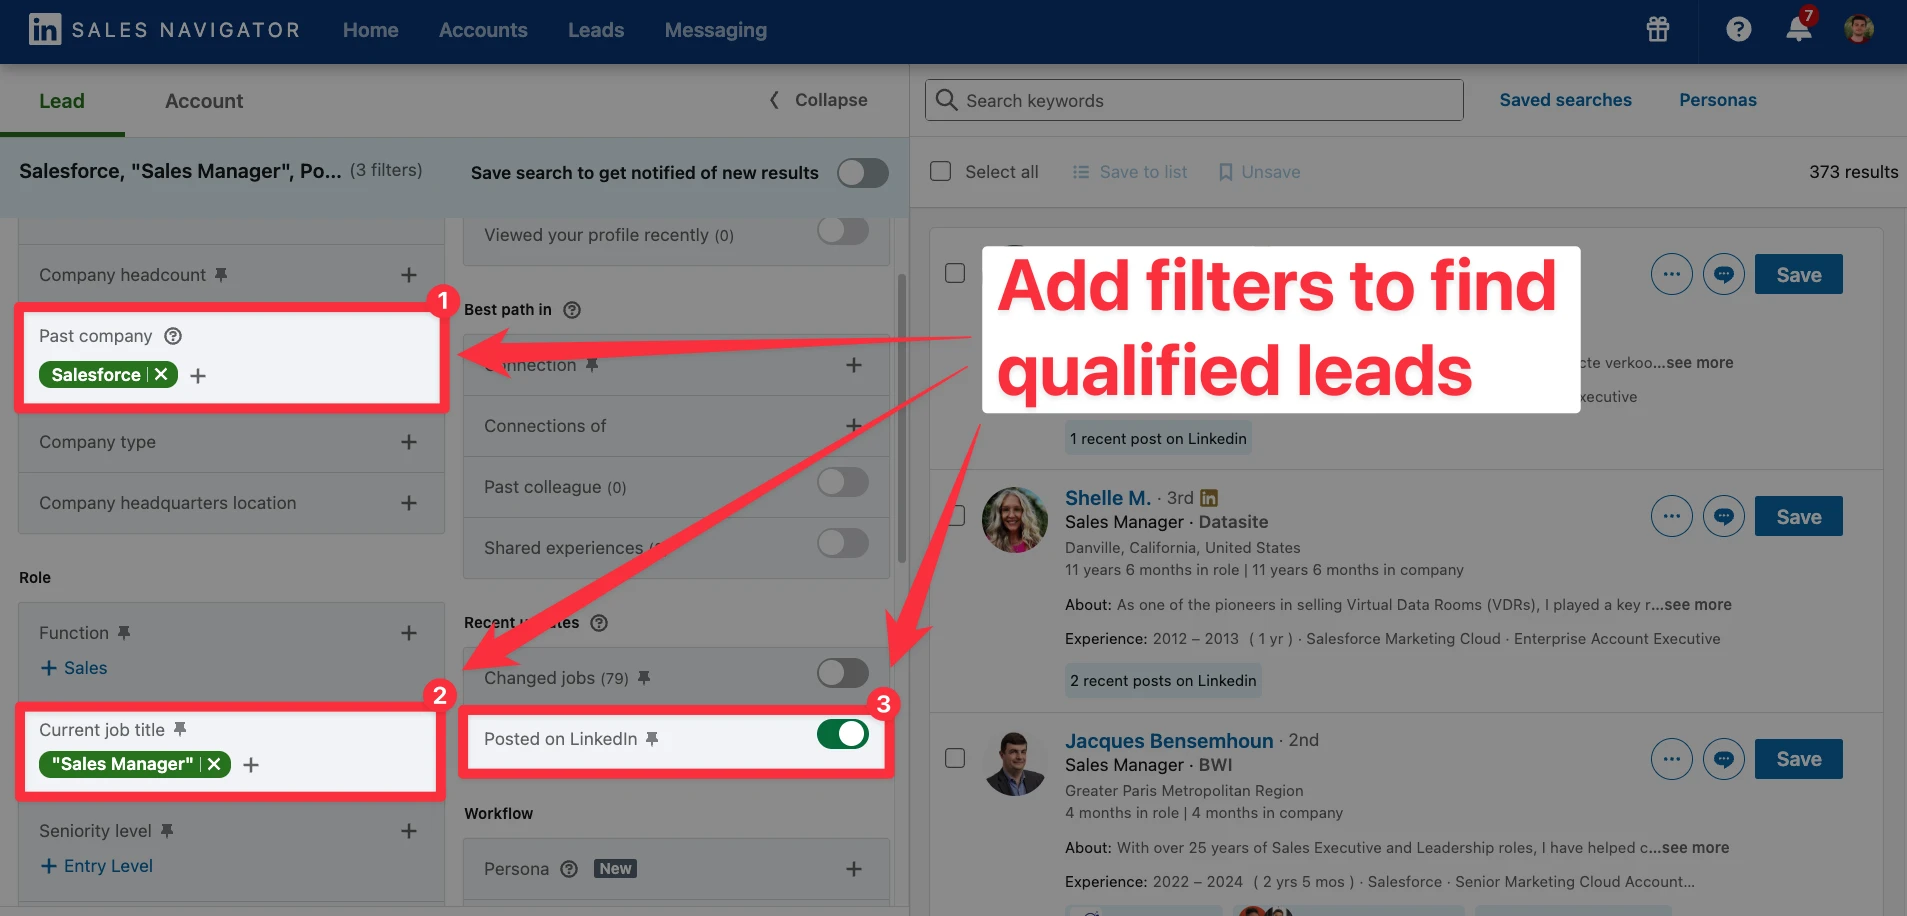Screen dimensions: 1907x916
Task: Expand Company type filter
Action: [409, 442]
